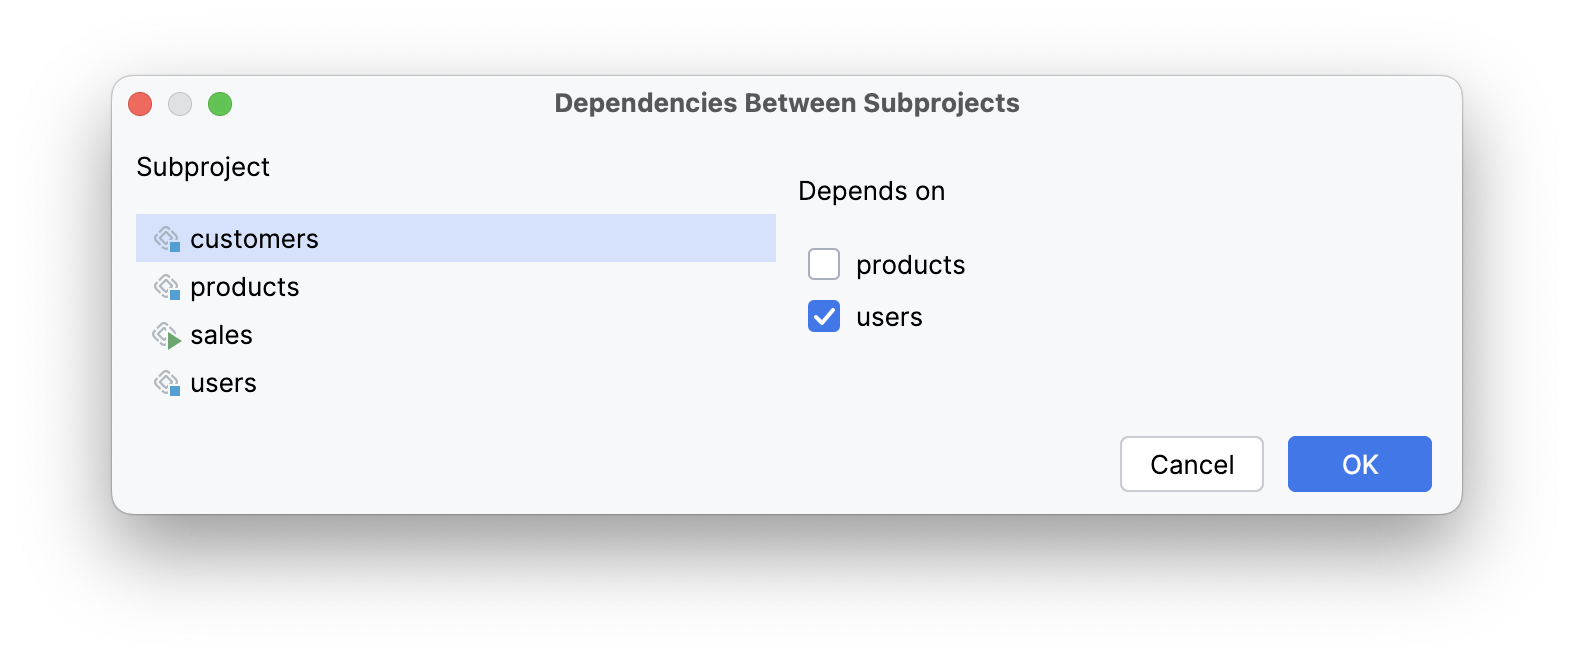Click the blue square badge on customers icon
The image size is (1574, 662).
(177, 245)
